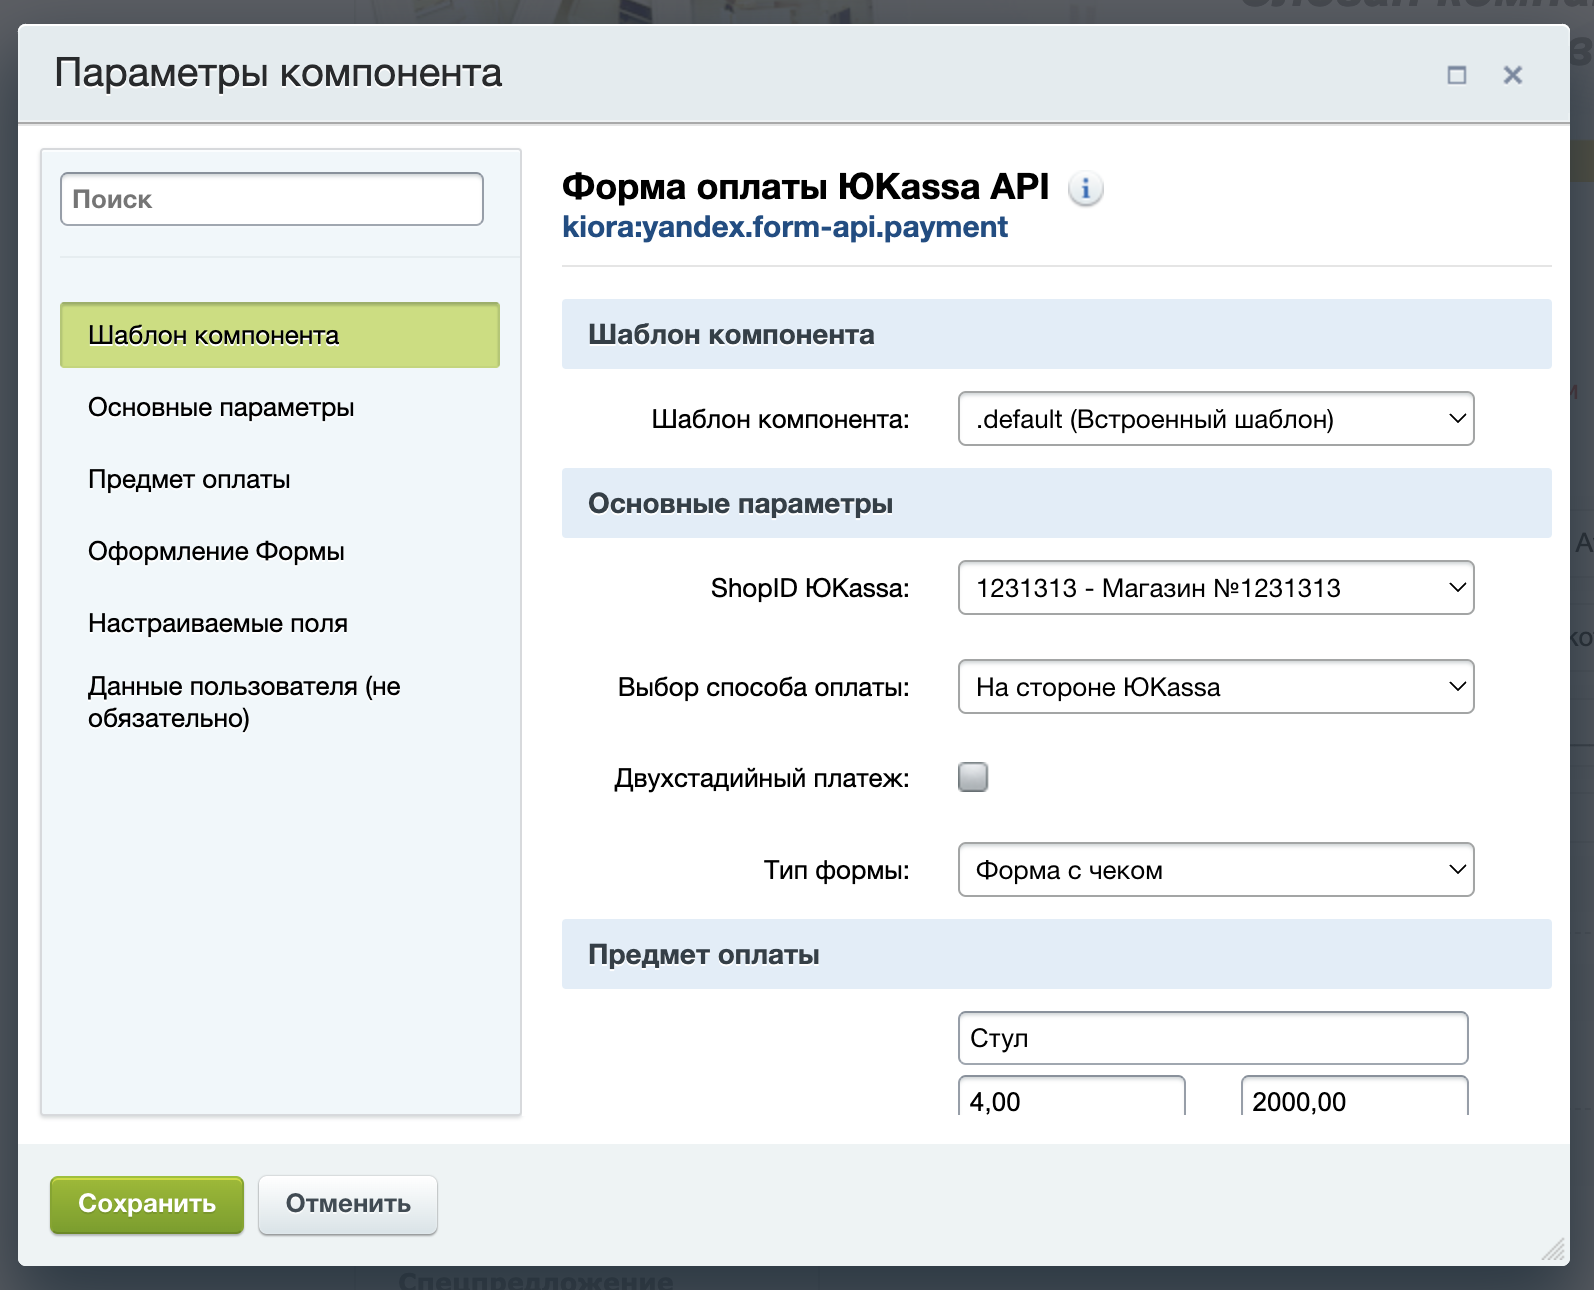1594x1290 pixels.
Task: Close the component parameters dialog
Action: click(x=1512, y=75)
